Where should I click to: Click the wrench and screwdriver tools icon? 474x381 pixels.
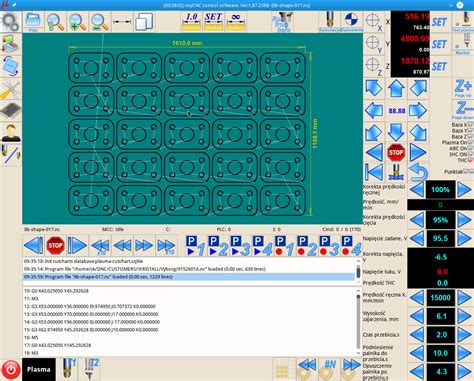click(x=11, y=89)
